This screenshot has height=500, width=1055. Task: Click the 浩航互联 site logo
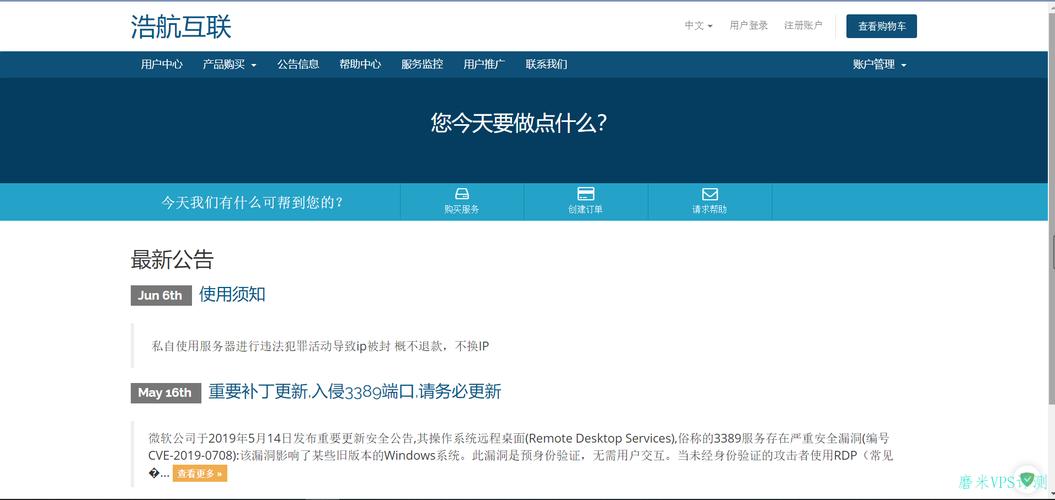click(181, 27)
